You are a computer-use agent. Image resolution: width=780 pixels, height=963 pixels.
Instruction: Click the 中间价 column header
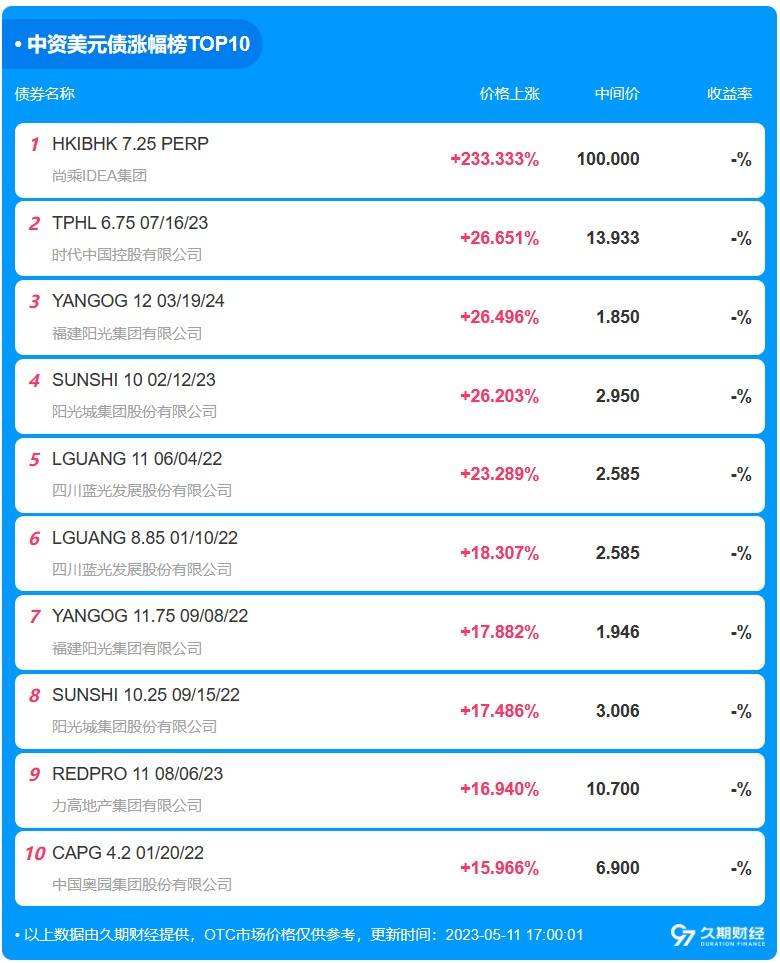(617, 93)
